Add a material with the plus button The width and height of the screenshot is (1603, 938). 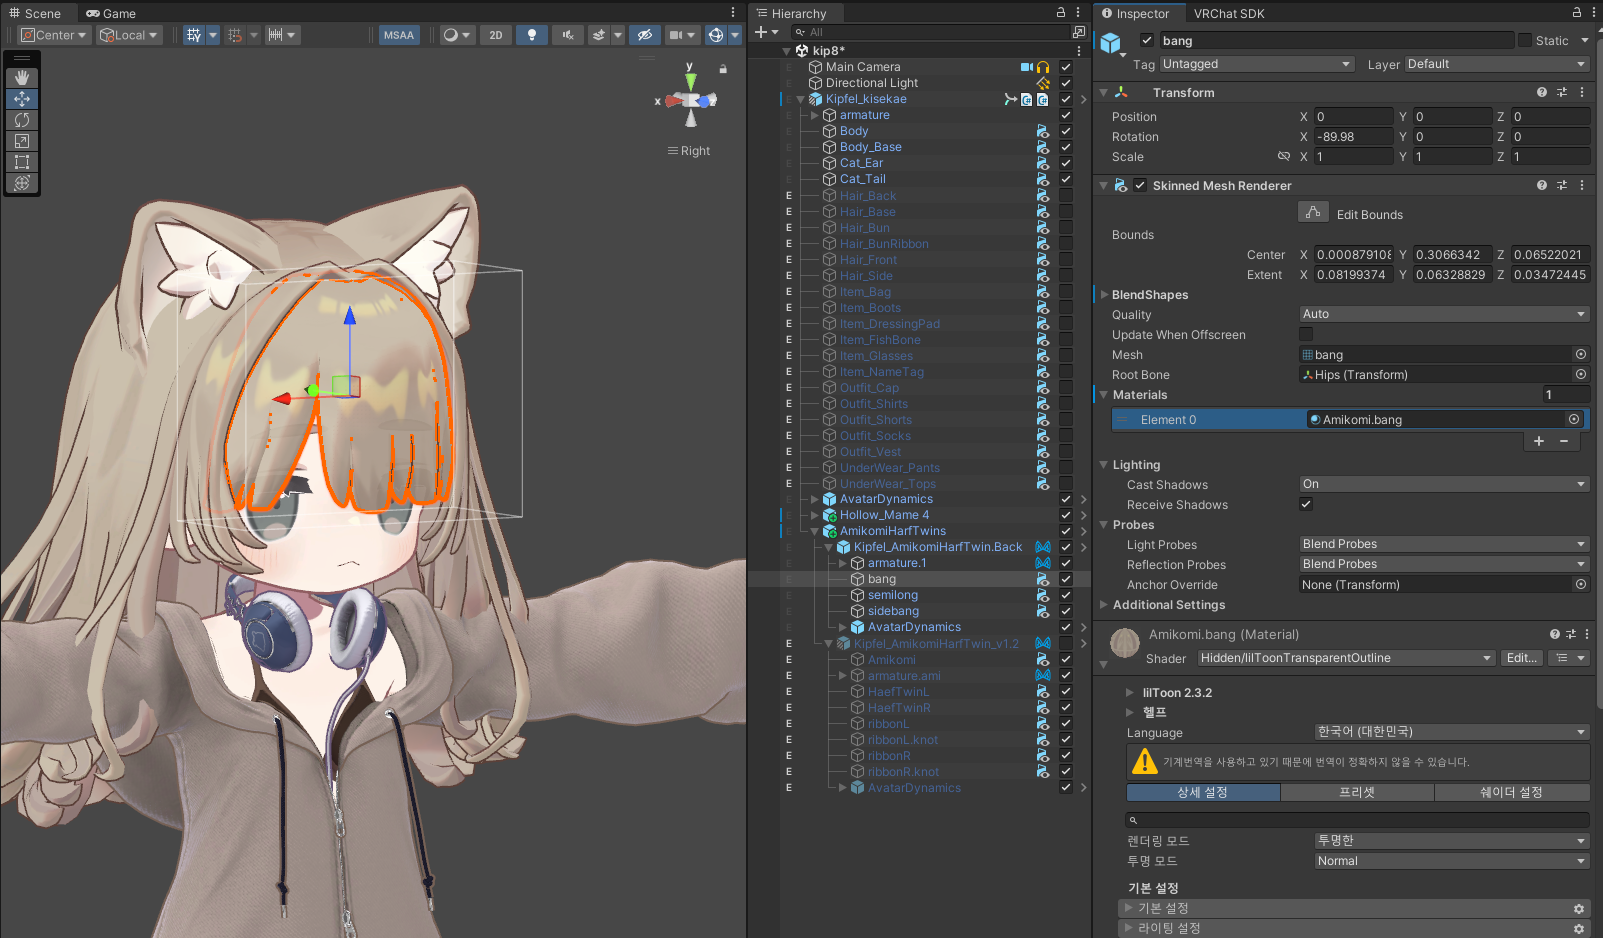tap(1539, 441)
